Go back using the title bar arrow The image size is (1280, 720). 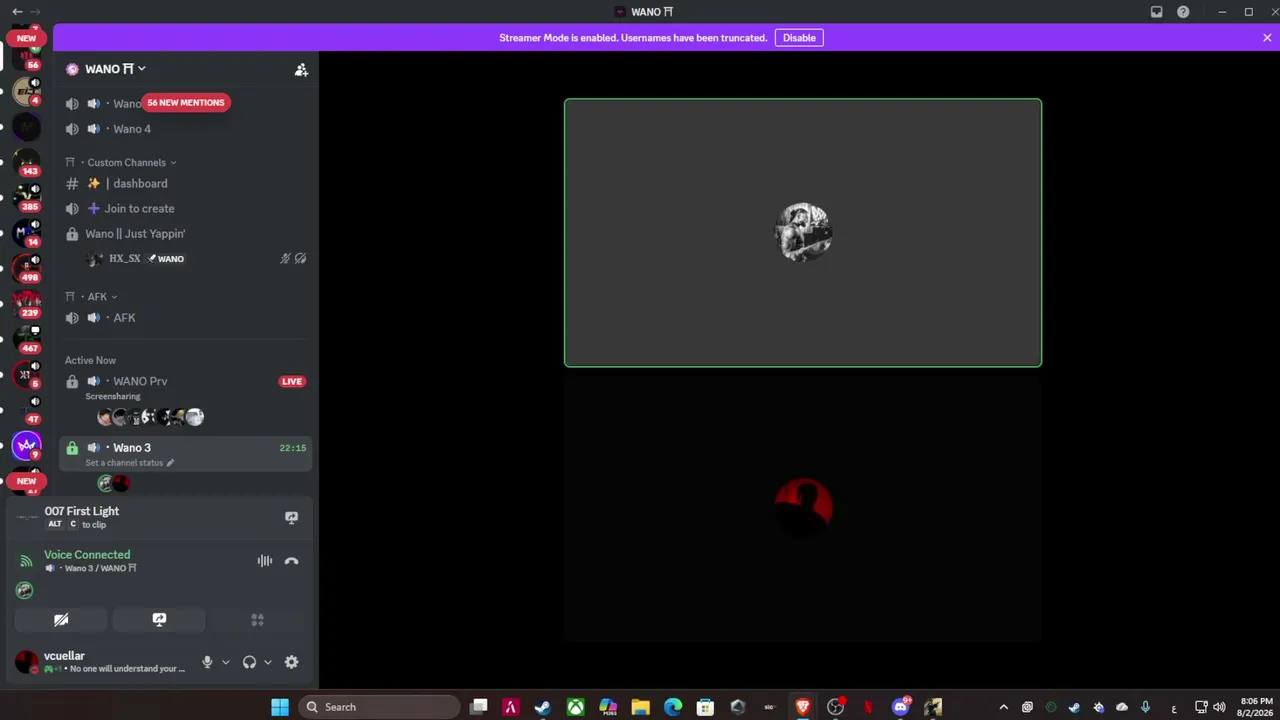tap(17, 12)
